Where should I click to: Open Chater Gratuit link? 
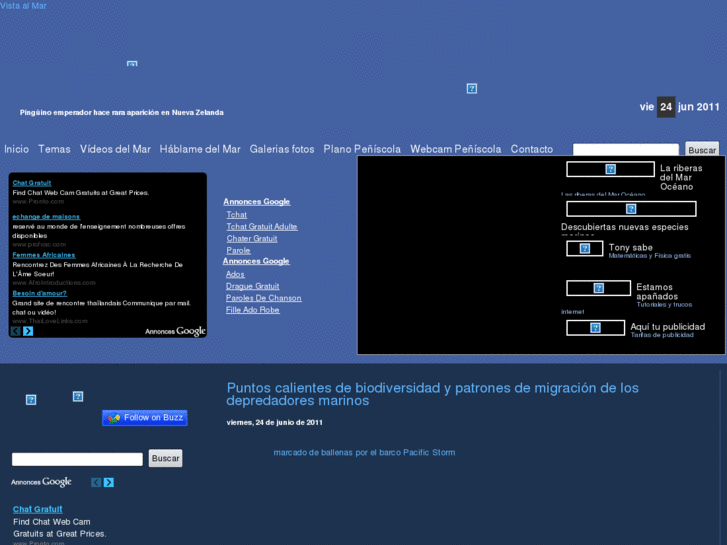coord(252,238)
